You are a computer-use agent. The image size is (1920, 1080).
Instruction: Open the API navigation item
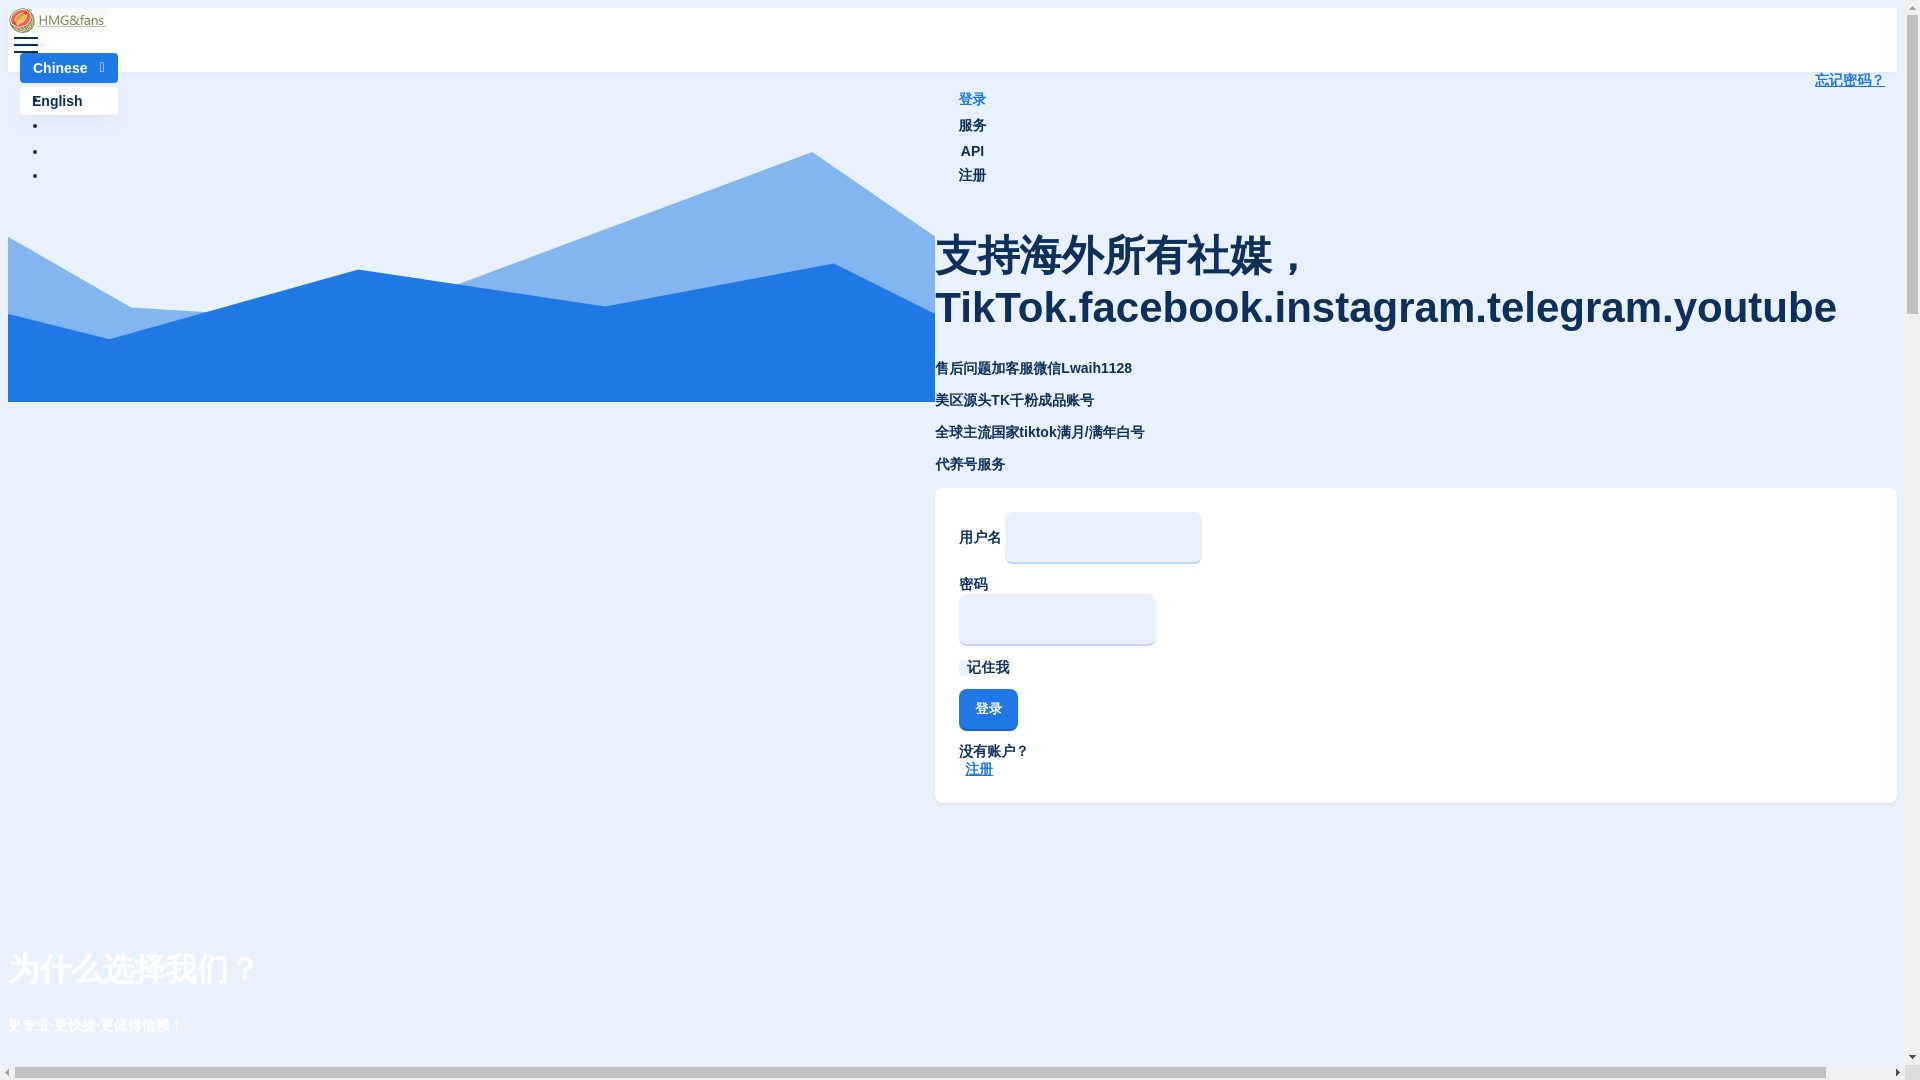[x=972, y=151]
